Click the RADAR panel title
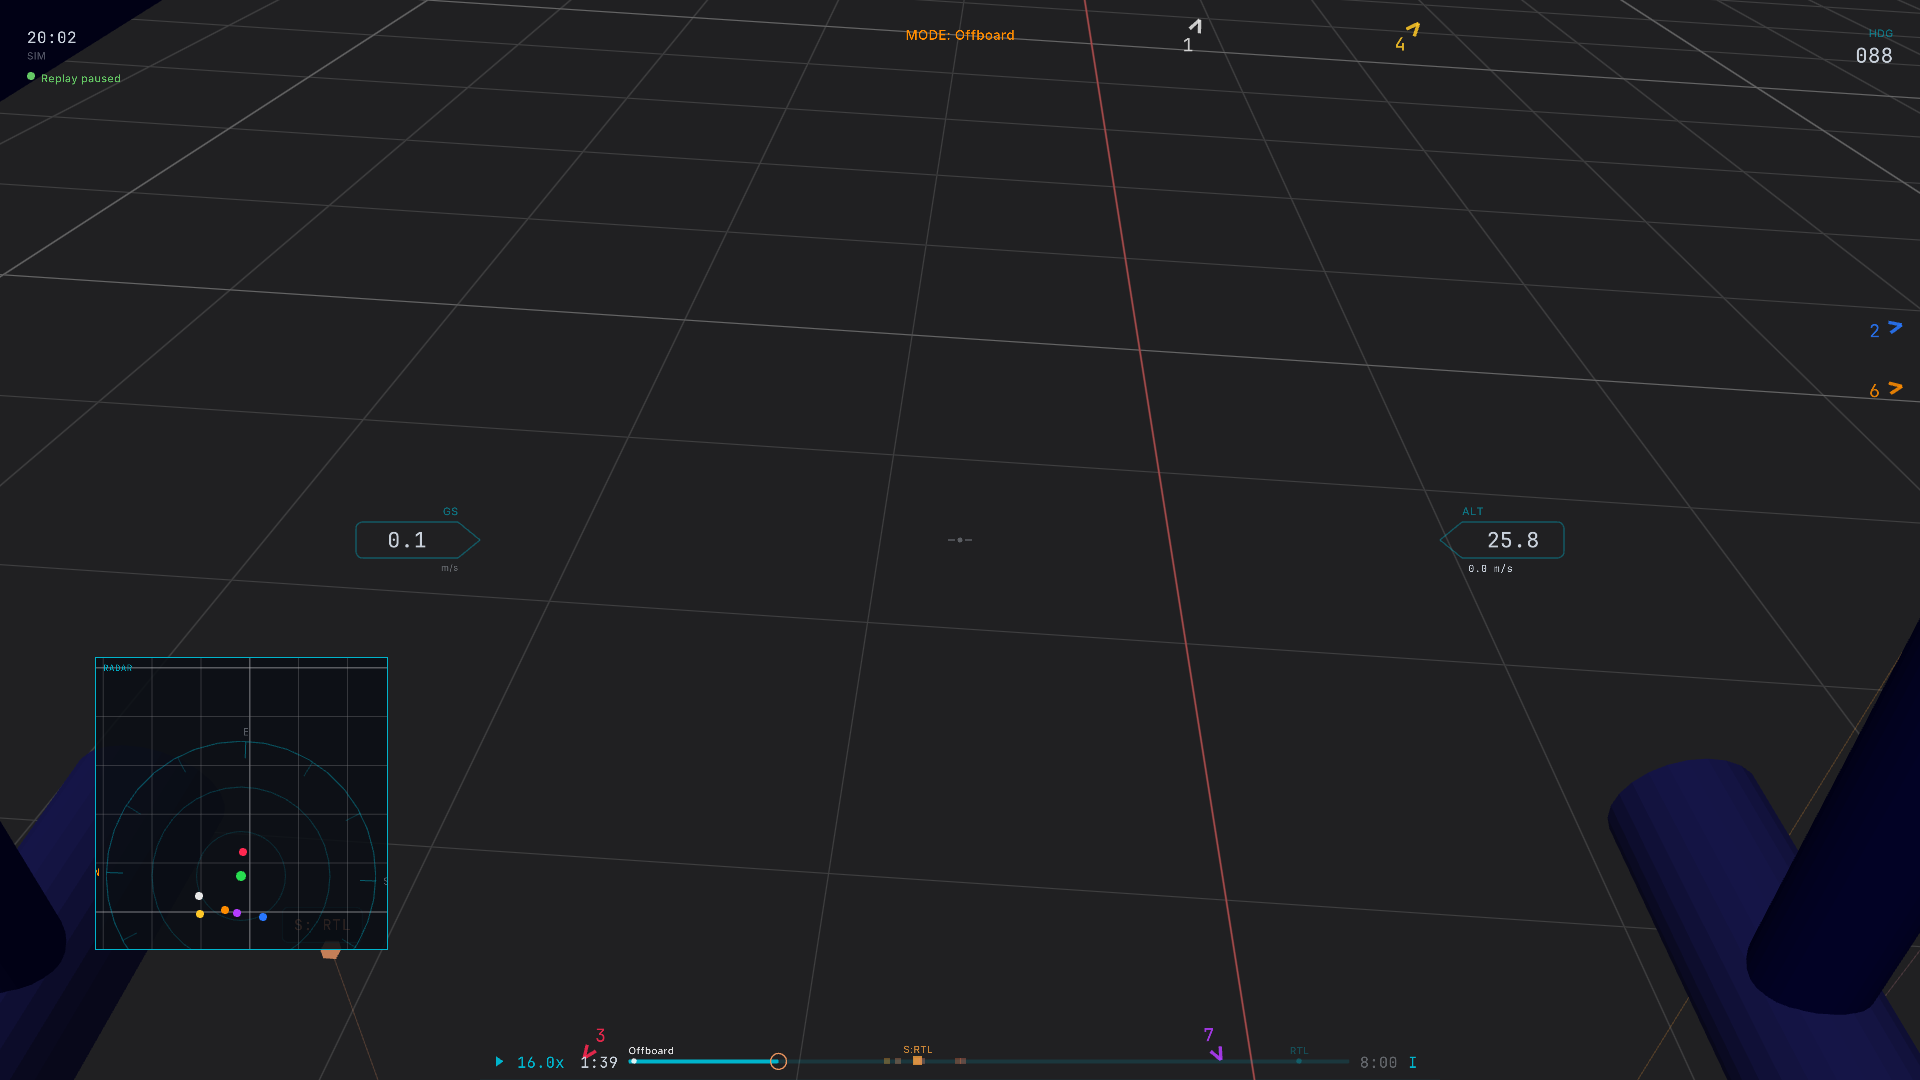Screen dimensions: 1920x1080 click(x=117, y=667)
